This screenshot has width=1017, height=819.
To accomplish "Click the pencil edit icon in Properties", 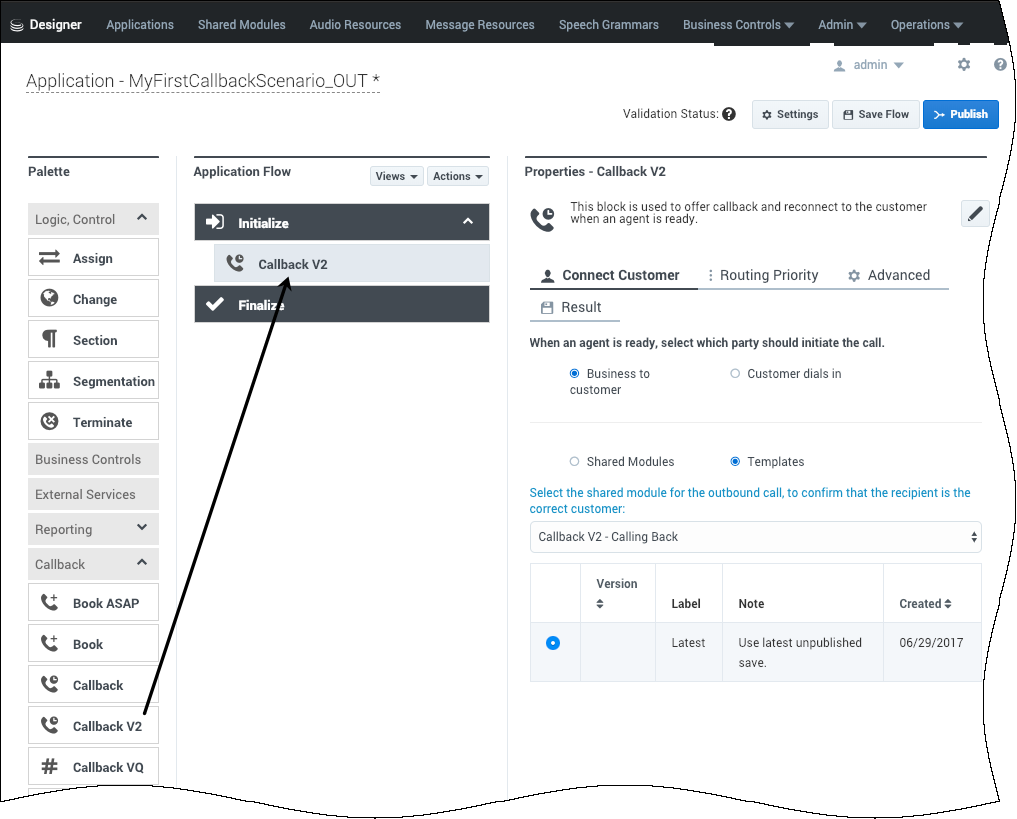I will click(975, 213).
